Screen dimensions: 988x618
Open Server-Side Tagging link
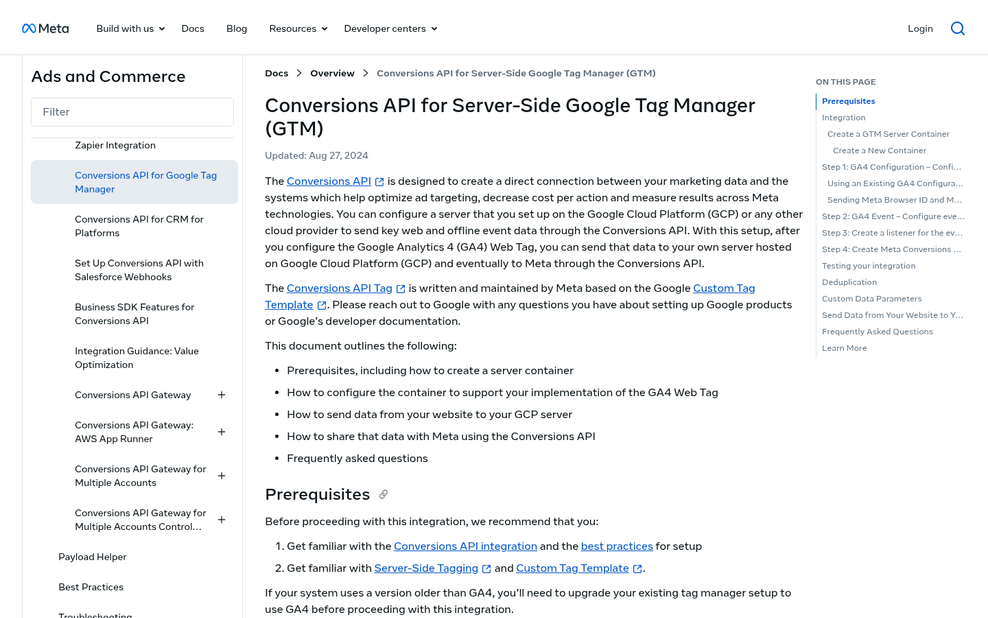(x=426, y=568)
